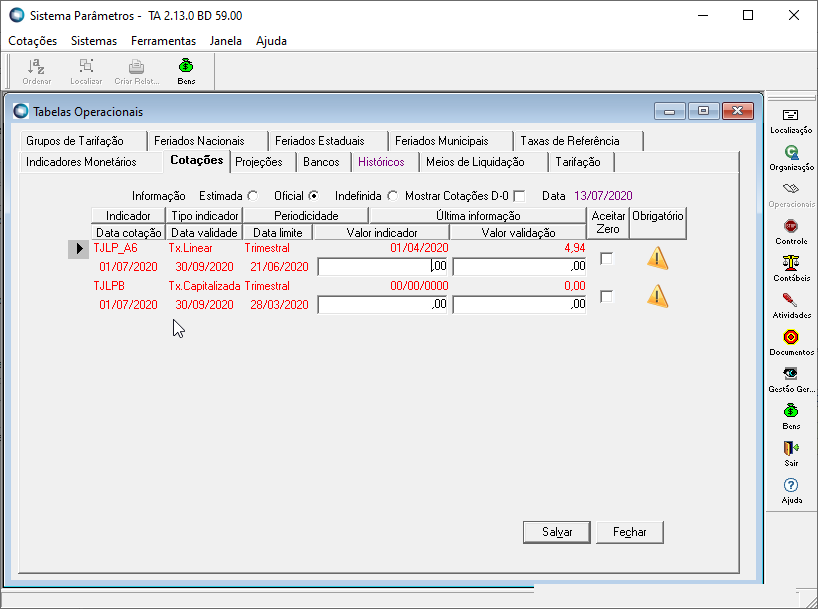The width and height of the screenshot is (818, 609).
Task: Toggle the Mostrar Cotações D-0 checkbox
Action: pyautogui.click(x=519, y=196)
